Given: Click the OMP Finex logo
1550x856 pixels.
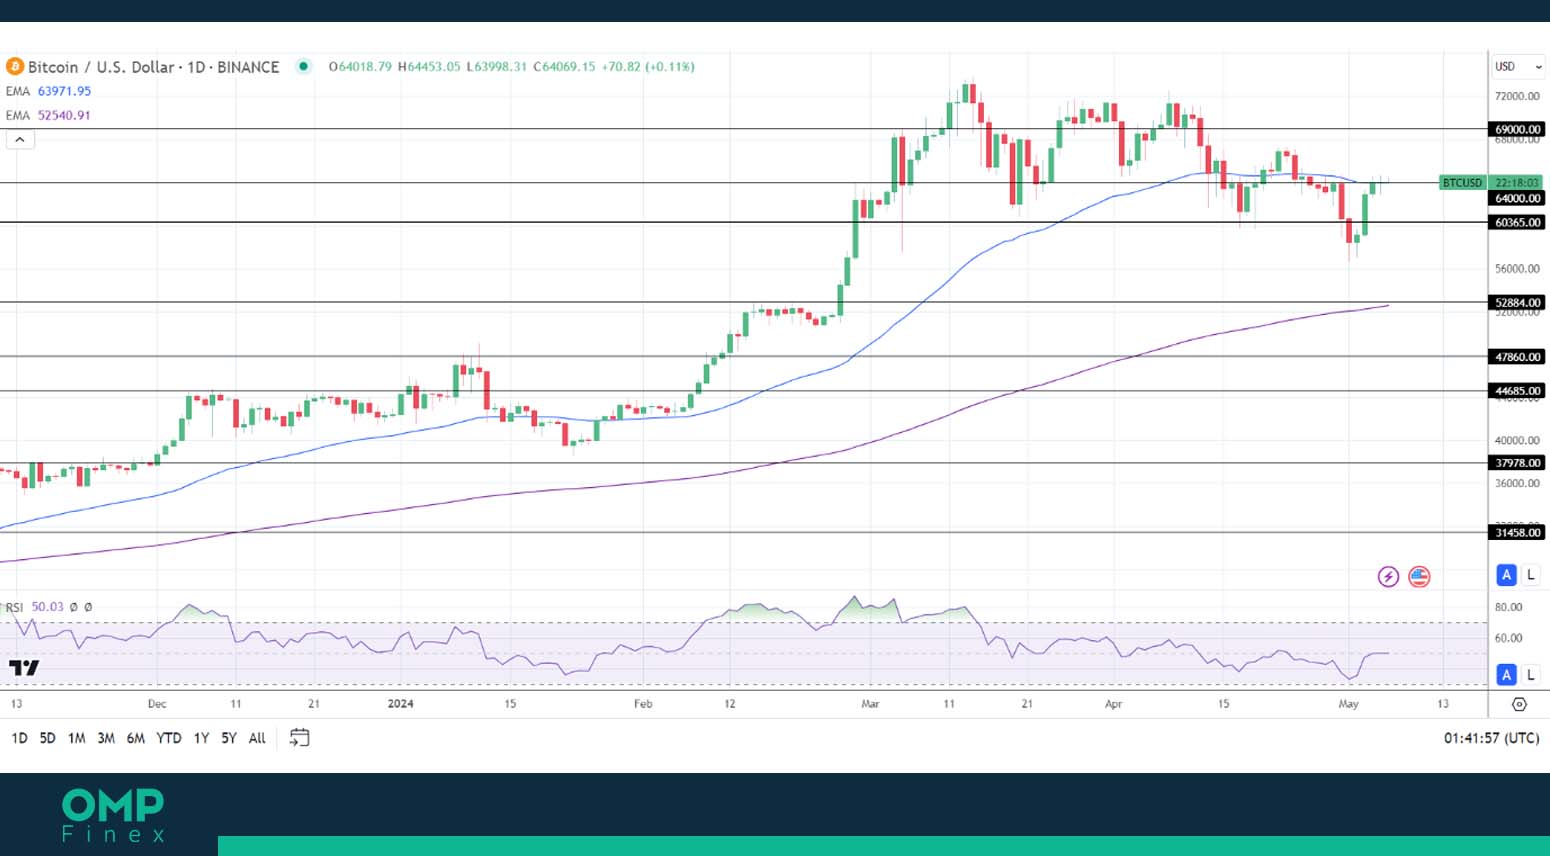Looking at the screenshot, I should 113,815.
